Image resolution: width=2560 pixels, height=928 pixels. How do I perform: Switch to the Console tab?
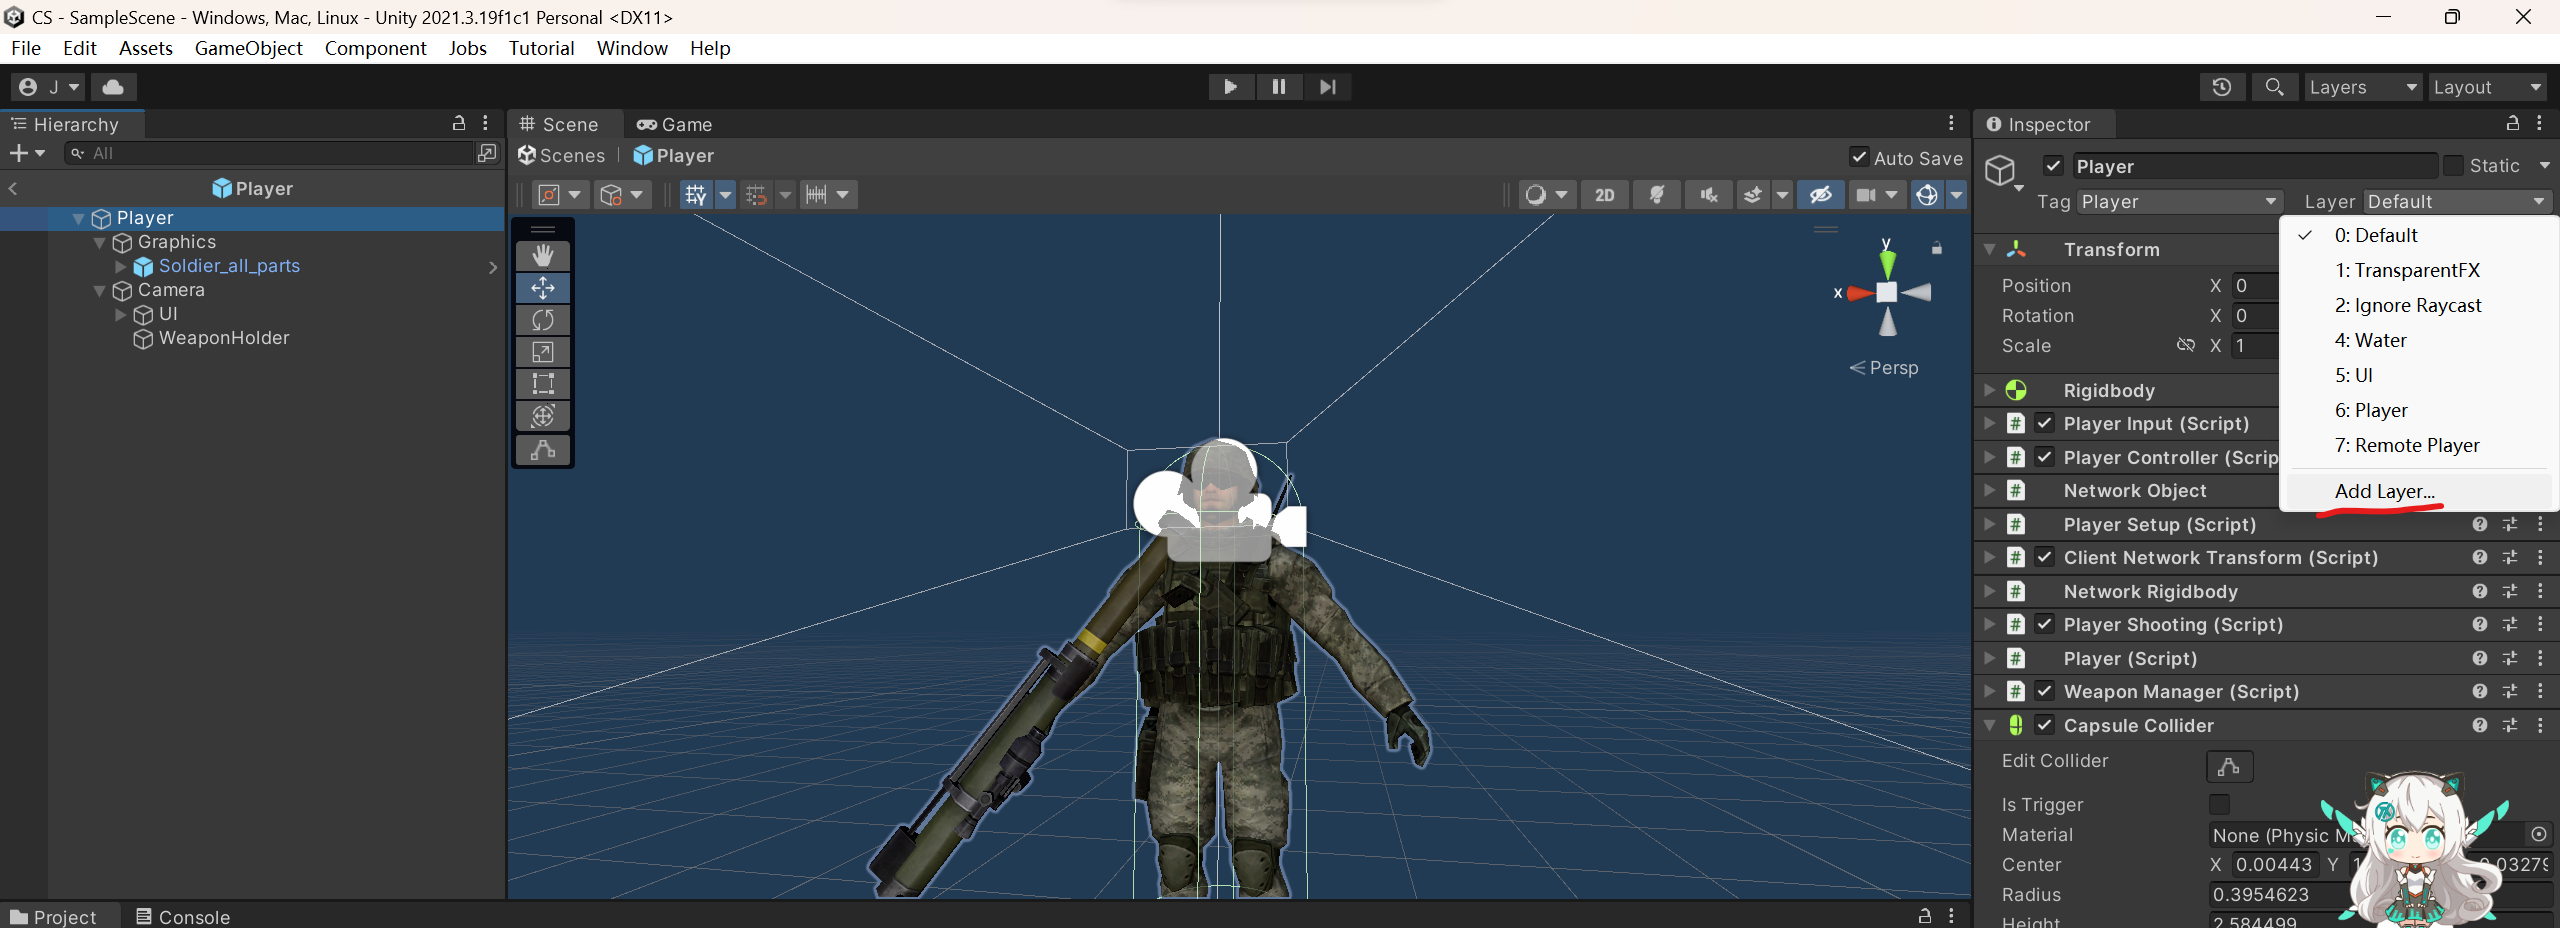(184, 917)
